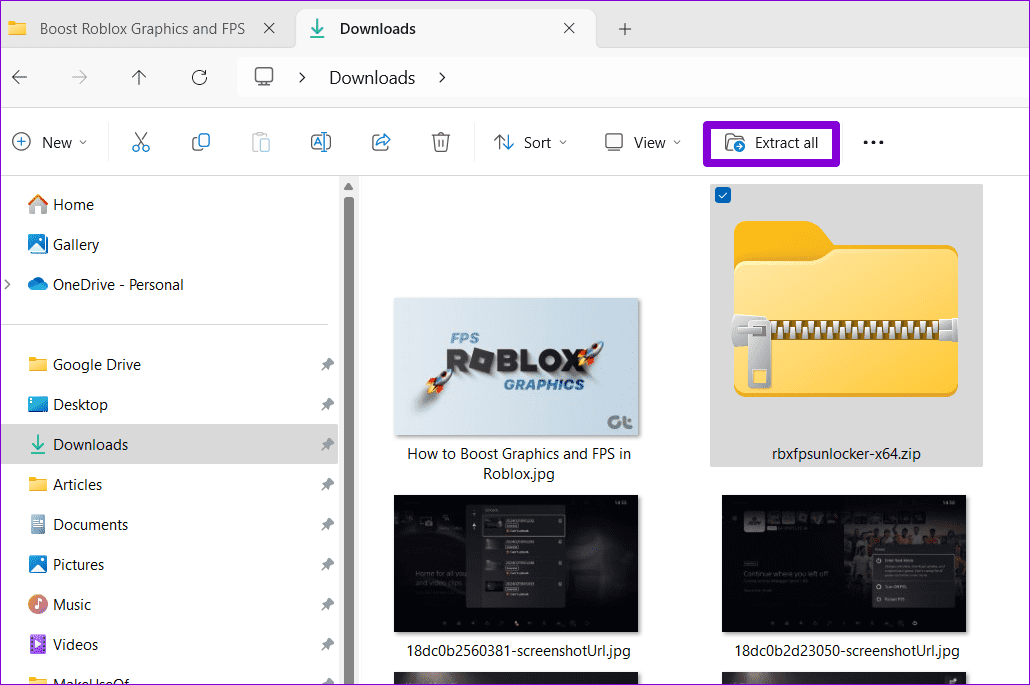Share the selected zip file
This screenshot has width=1030, height=685.
coord(380,142)
